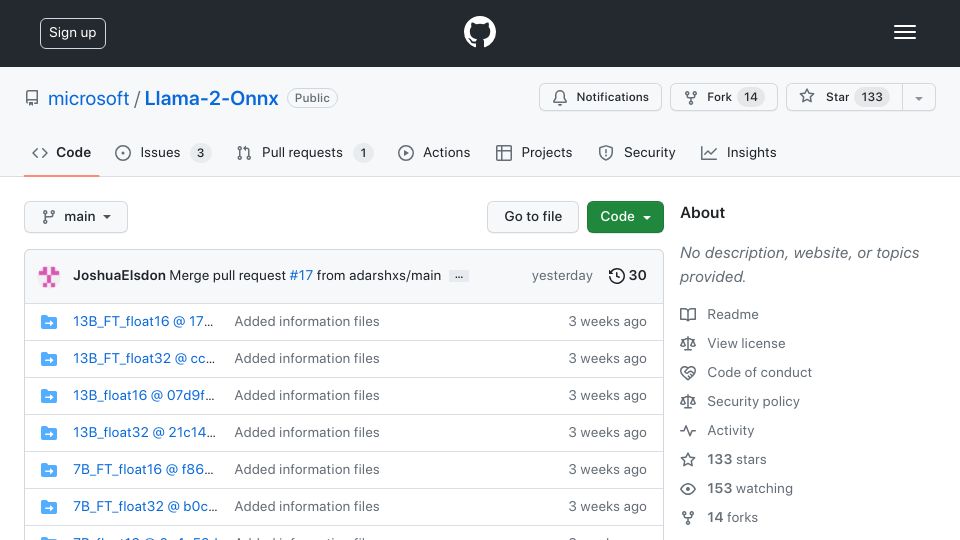Click the Sign up button
Viewport: 960px width, 540px height.
pyautogui.click(x=73, y=33)
